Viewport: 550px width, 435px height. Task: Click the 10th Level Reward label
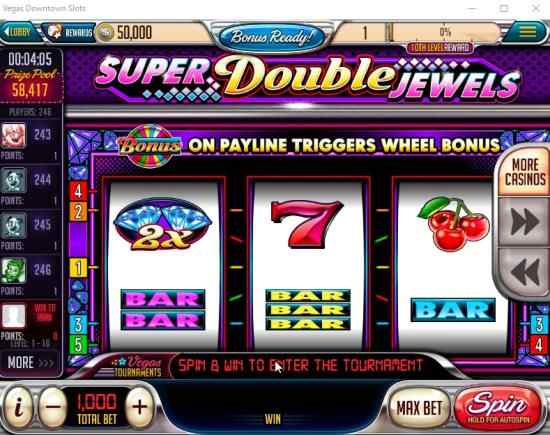[x=440, y=47]
